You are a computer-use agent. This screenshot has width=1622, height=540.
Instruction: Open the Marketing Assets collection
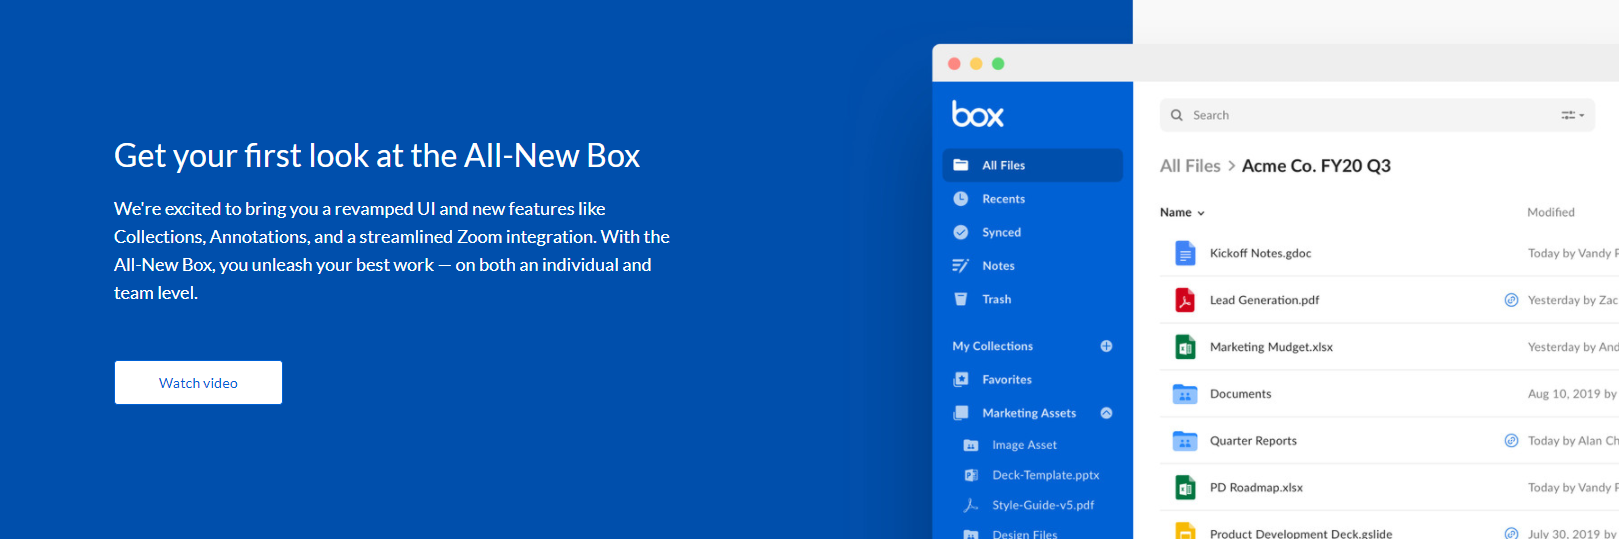[1029, 413]
